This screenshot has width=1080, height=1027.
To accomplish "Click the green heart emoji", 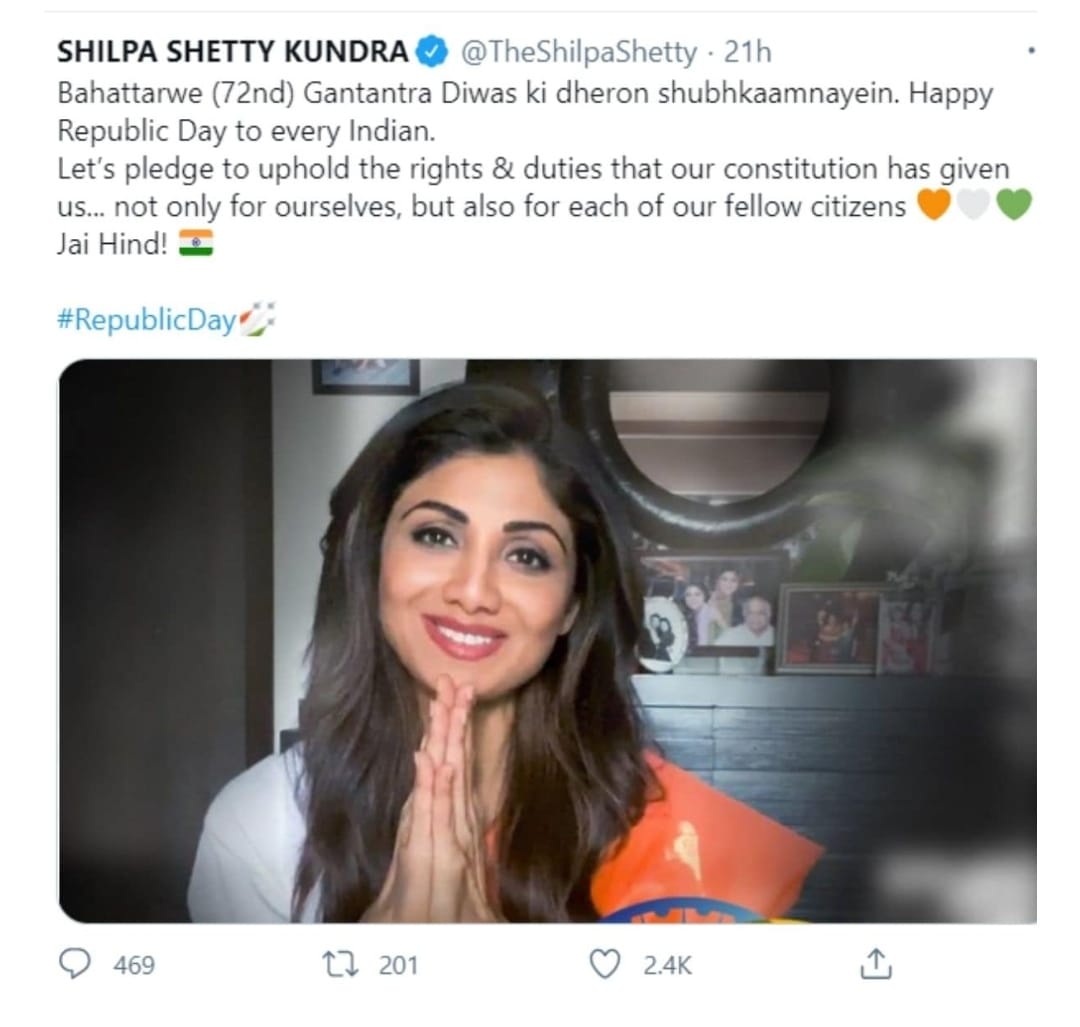I will pyautogui.click(x=1014, y=205).
